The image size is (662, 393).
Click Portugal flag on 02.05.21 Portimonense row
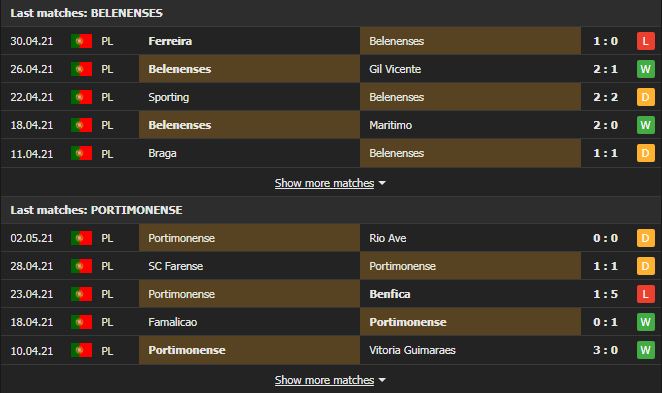[81, 238]
